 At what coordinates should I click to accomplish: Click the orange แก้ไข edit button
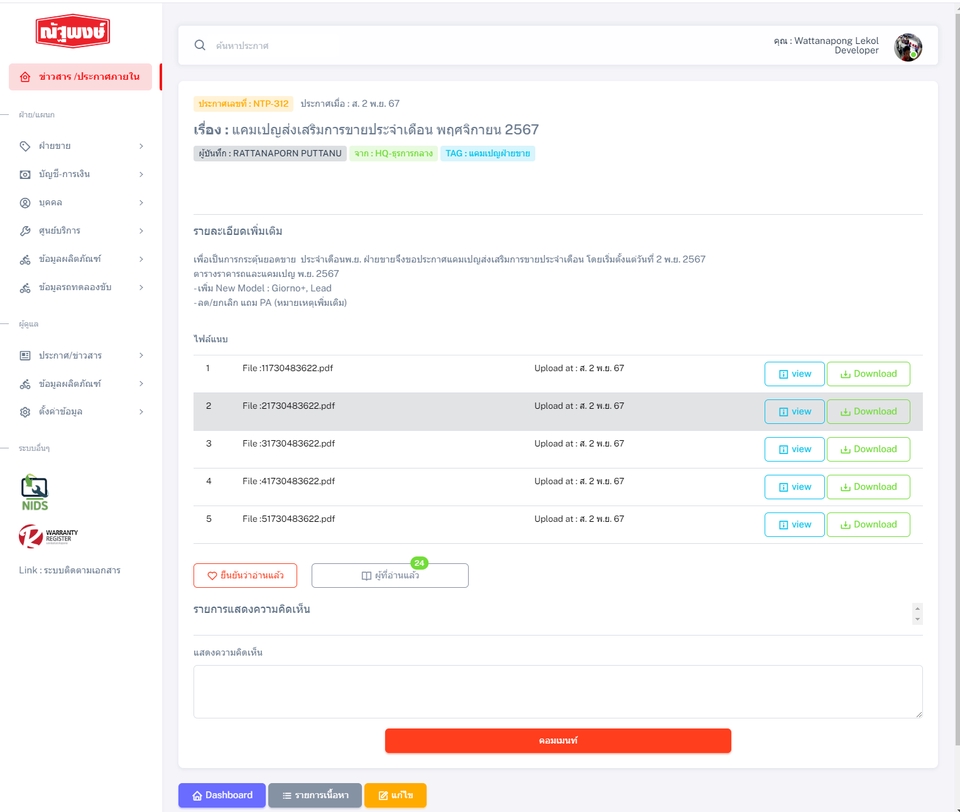[x=395, y=795]
